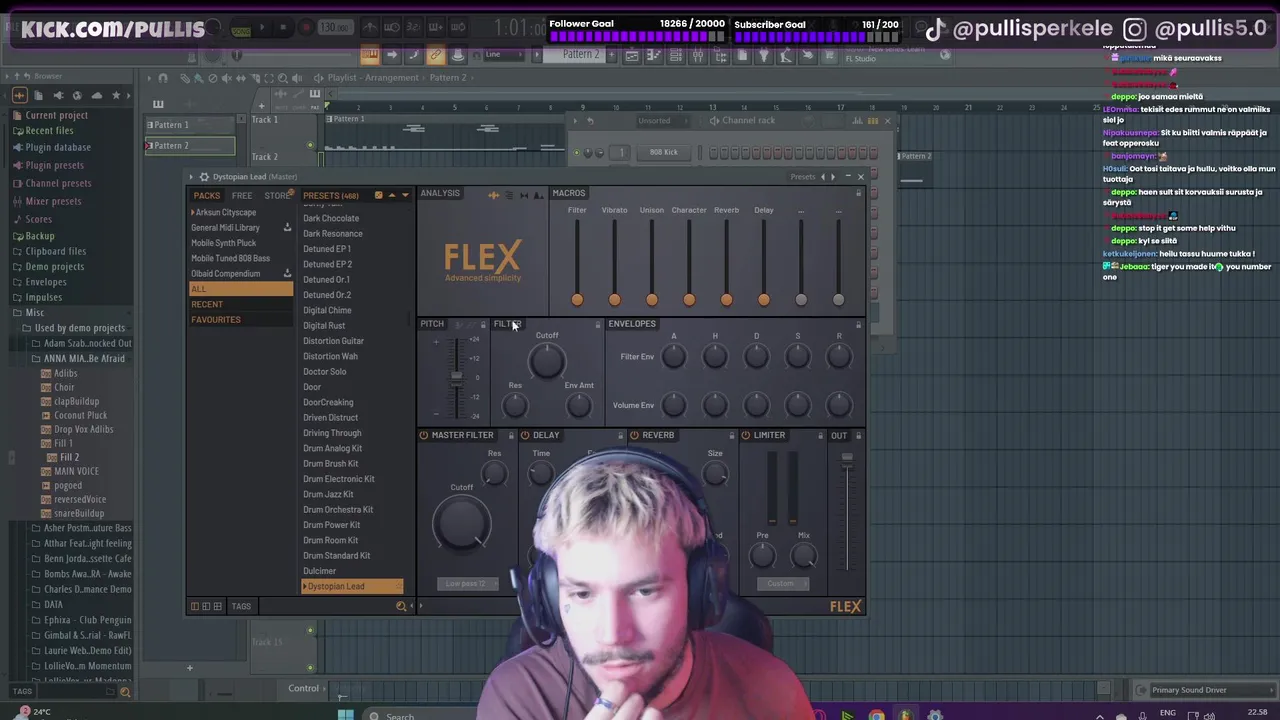1280x720 pixels.
Task: Toggle the MASTER FILTER power button
Action: (424, 436)
